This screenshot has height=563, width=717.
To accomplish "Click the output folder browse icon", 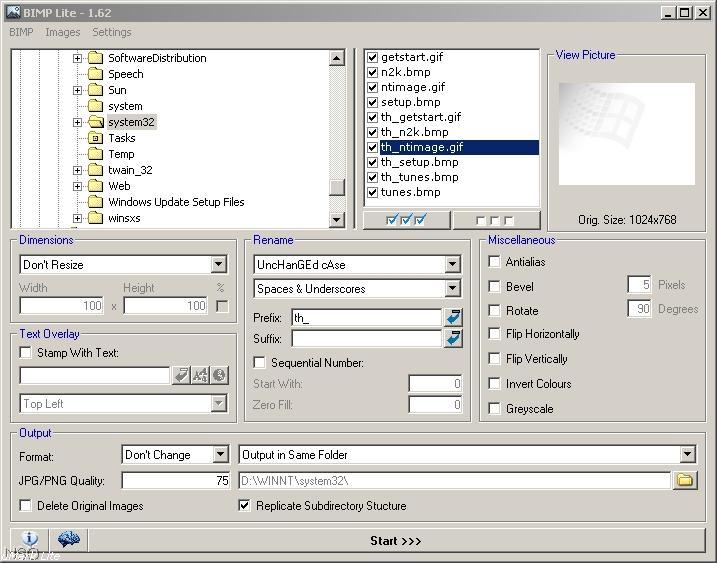I will tap(684, 481).
